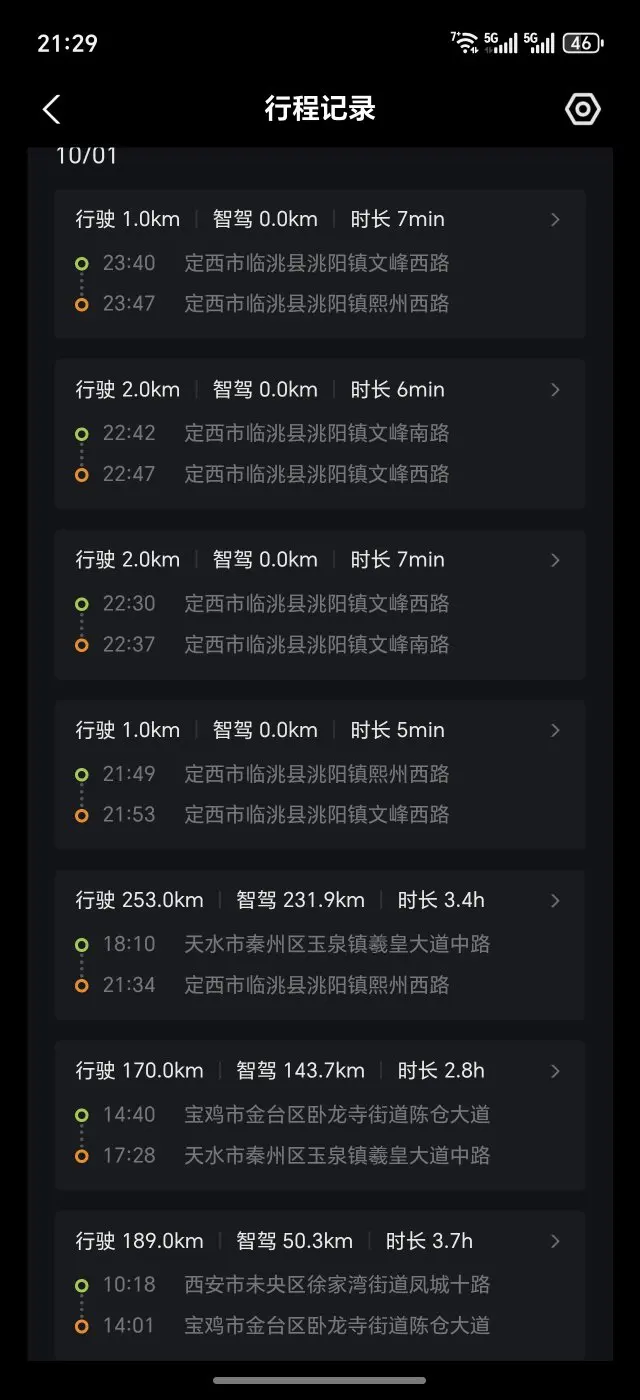The height and width of the screenshot is (1400, 640).
Task: Tap the Wi-Fi status icon
Action: (464, 42)
